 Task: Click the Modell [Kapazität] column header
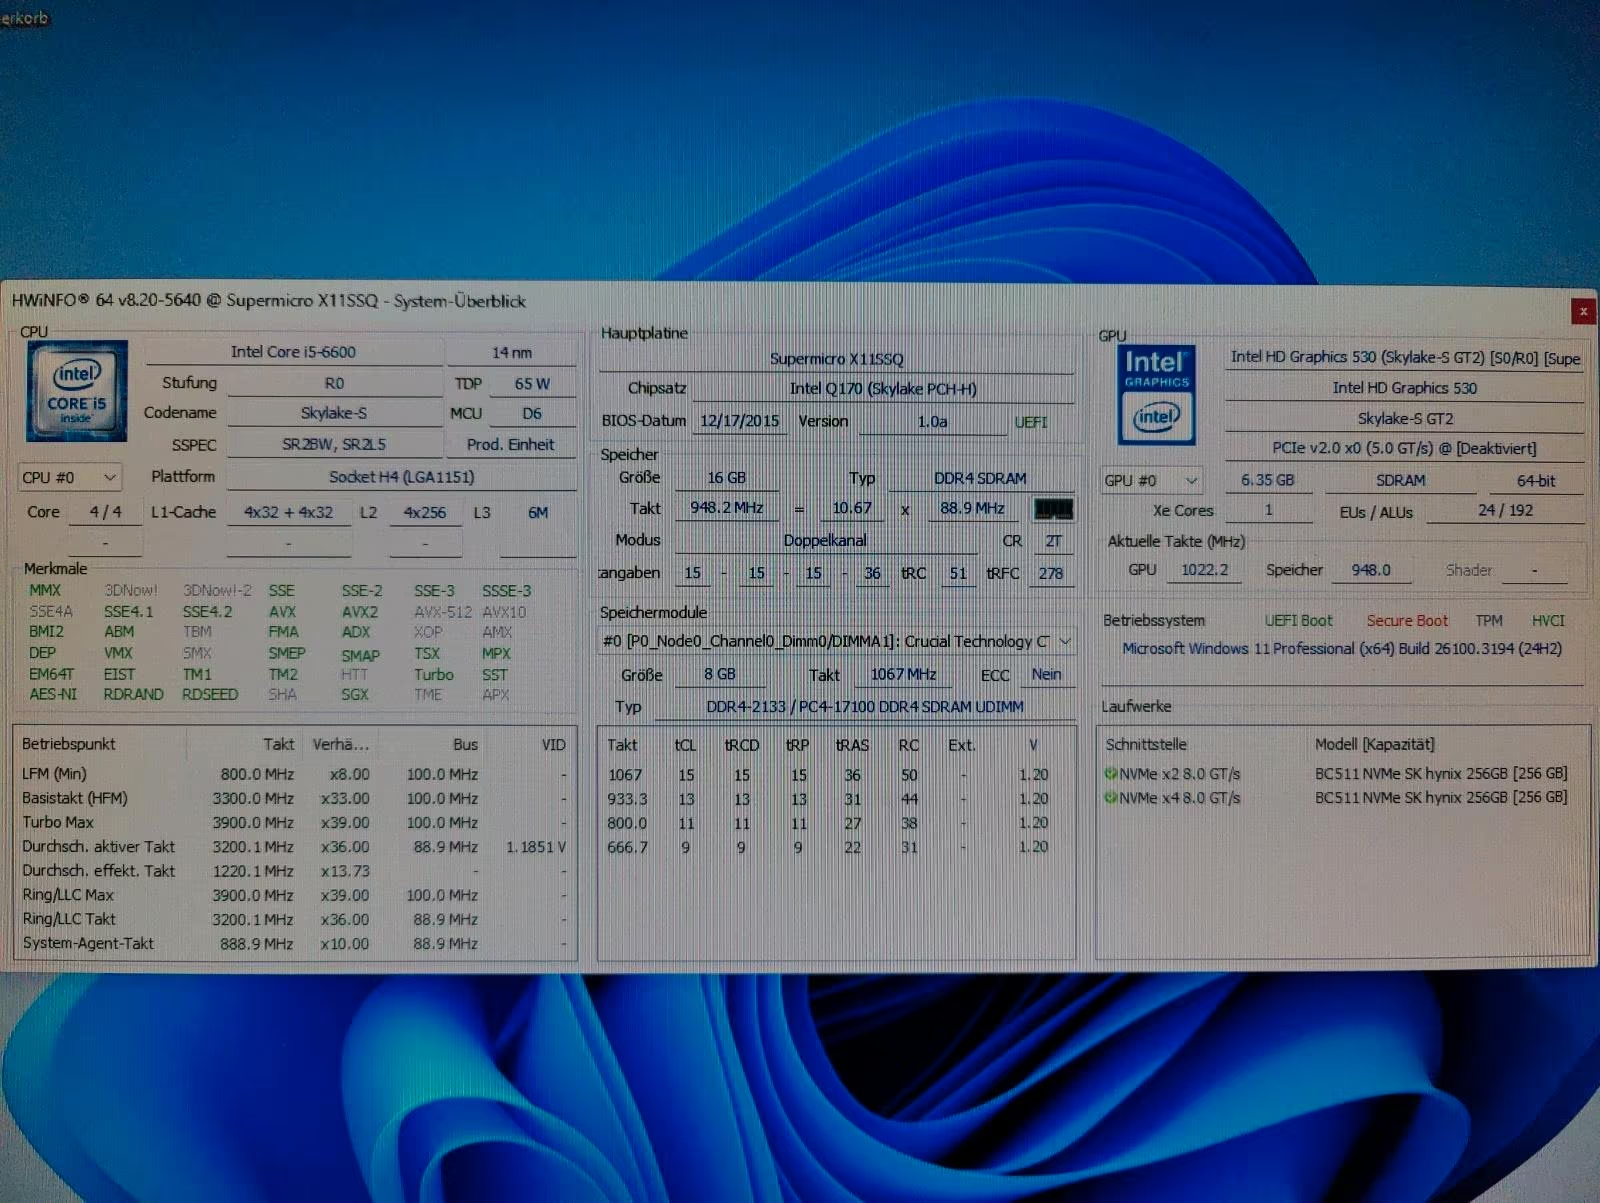(x=1375, y=744)
